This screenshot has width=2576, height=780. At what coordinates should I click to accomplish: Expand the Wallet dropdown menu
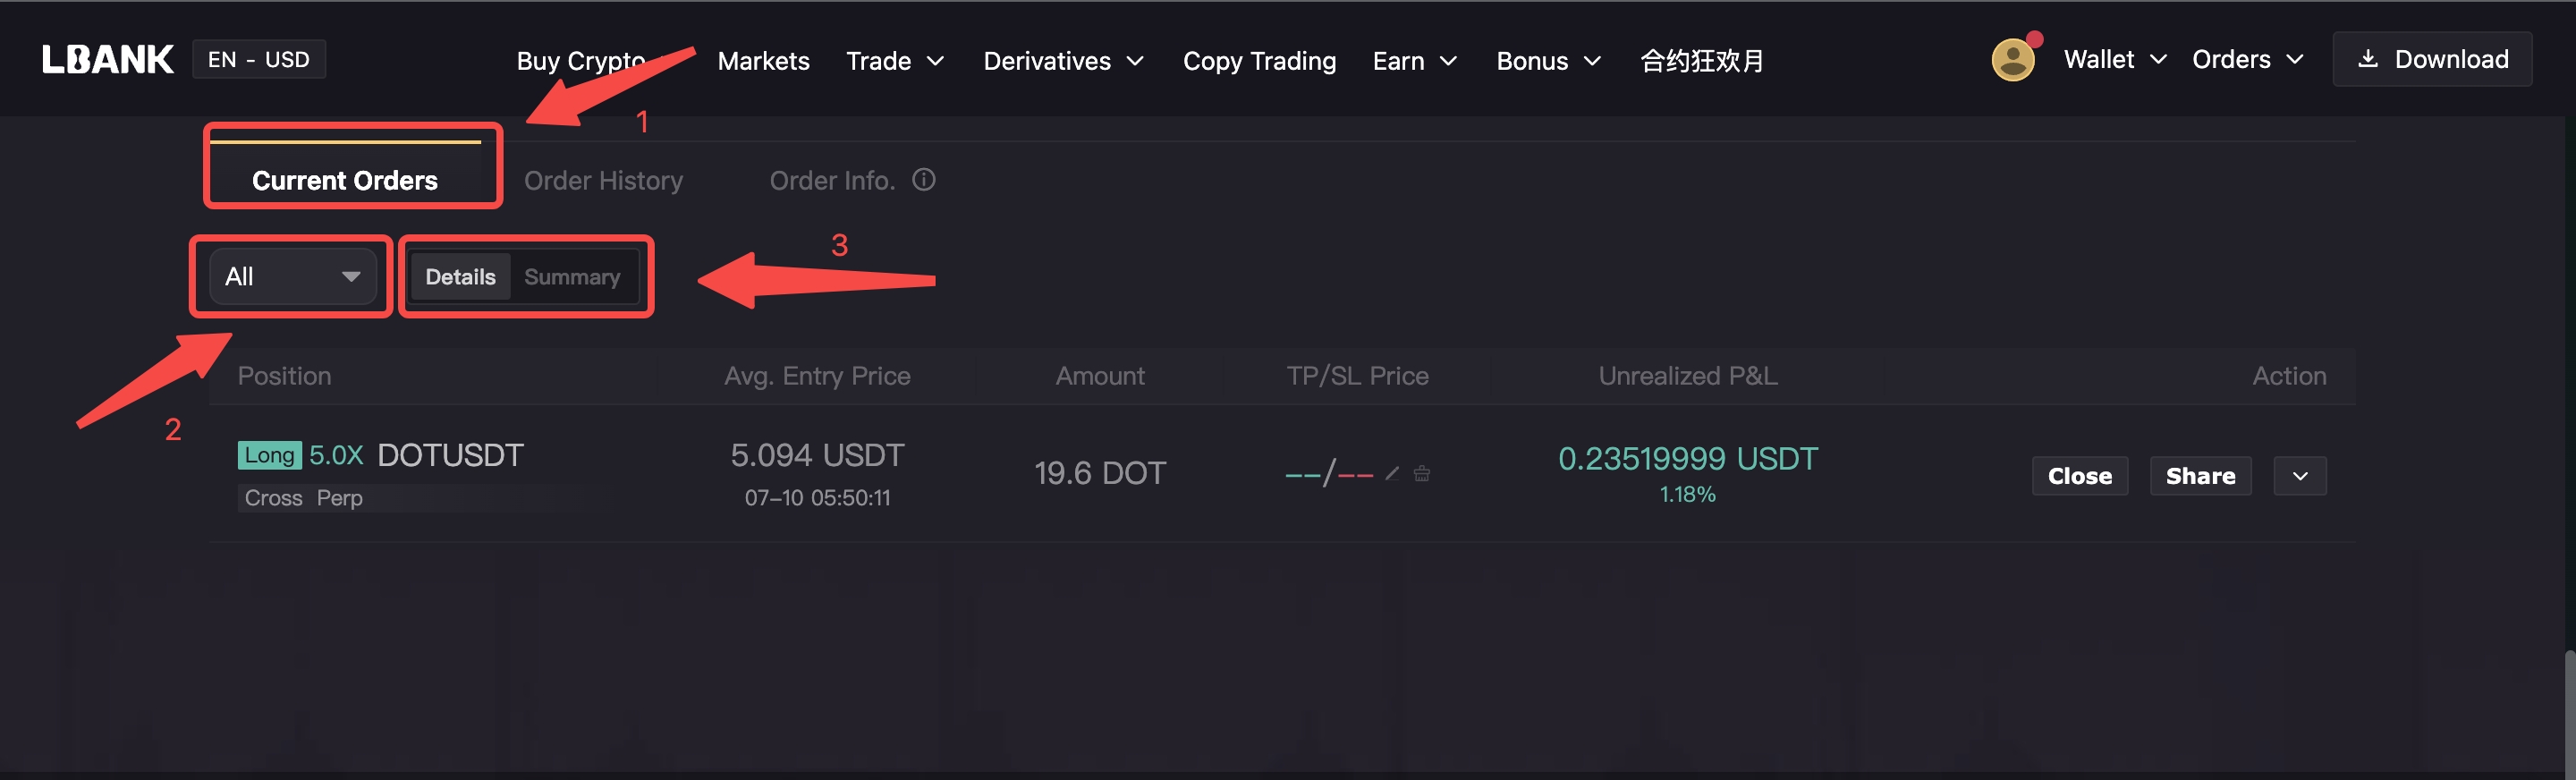(2115, 60)
